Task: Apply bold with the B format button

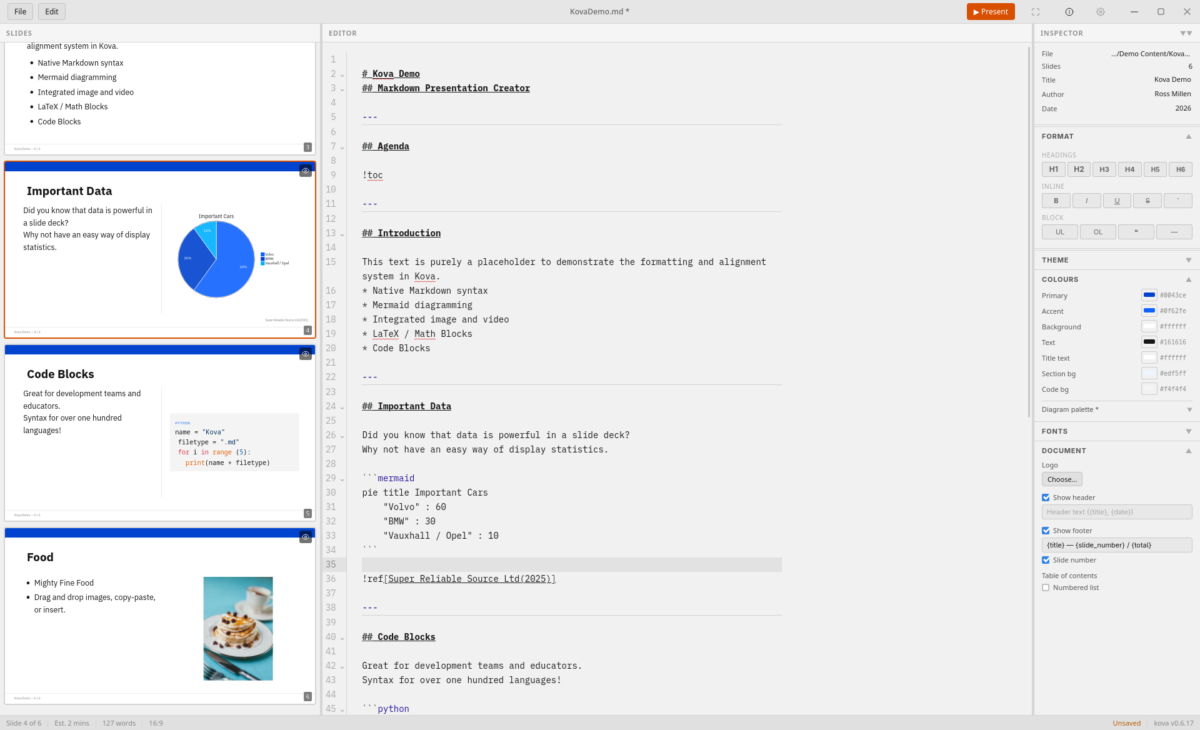Action: (x=1054, y=200)
